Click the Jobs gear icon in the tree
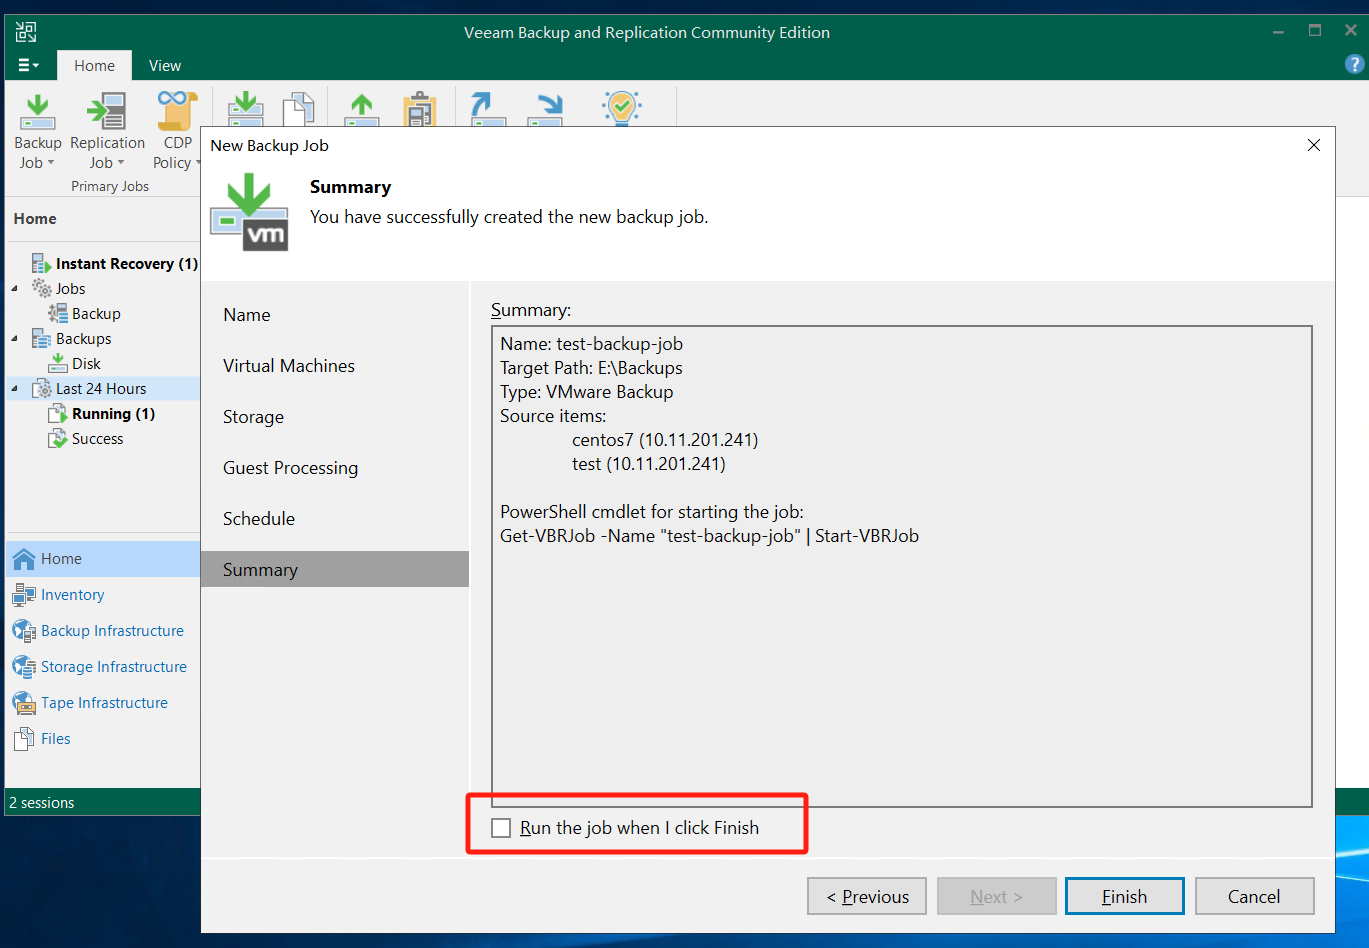Image resolution: width=1369 pixels, height=948 pixels. (42, 289)
